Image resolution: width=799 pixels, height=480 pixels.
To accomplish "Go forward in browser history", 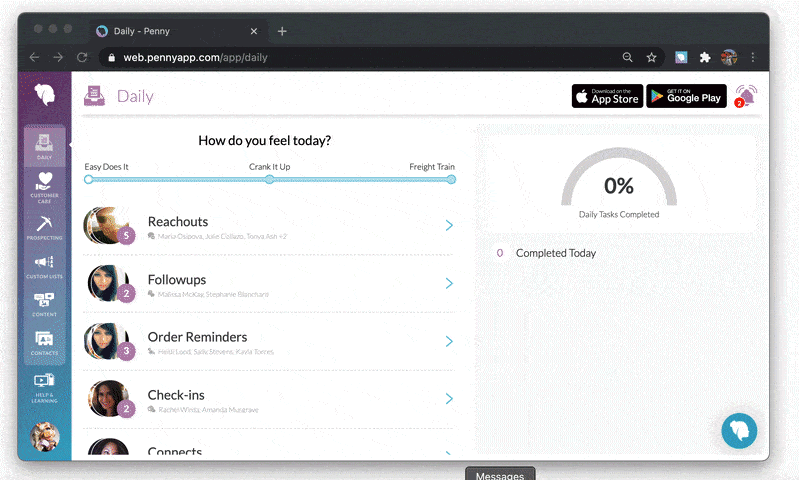I will pos(58,57).
